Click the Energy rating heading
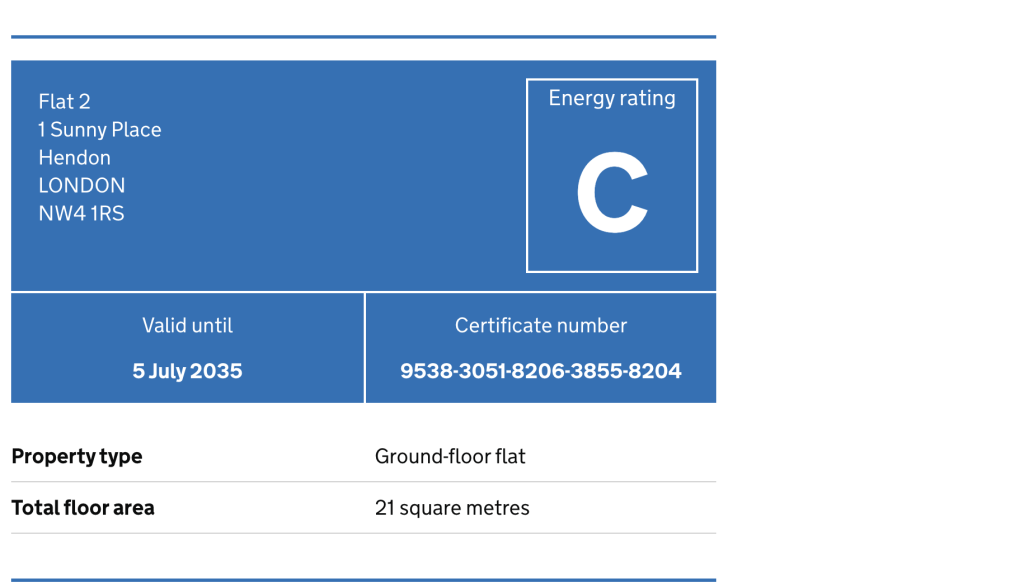Viewport: 1024px width, 583px height. click(x=612, y=99)
